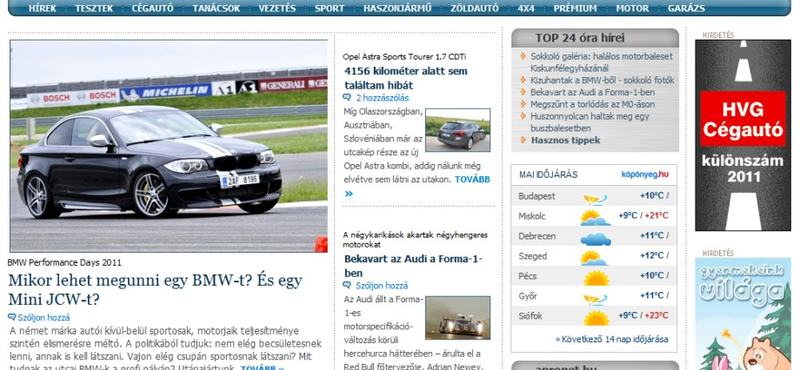Click the Szeged weather icon
The height and width of the screenshot is (370, 800).
(594, 257)
